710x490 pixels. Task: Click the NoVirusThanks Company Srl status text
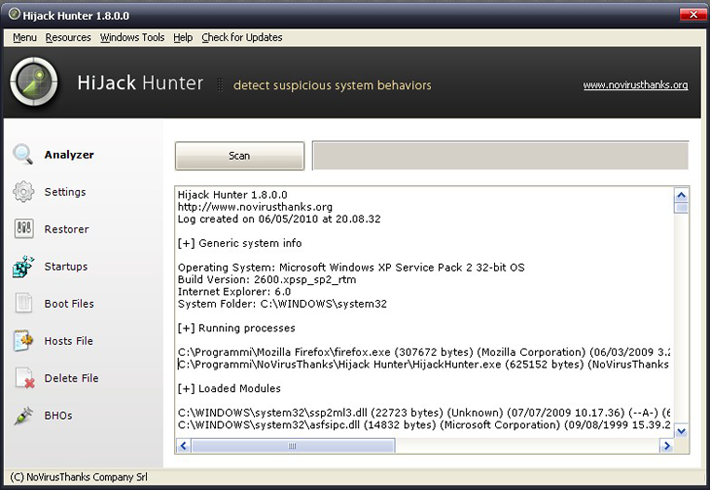coord(79,477)
